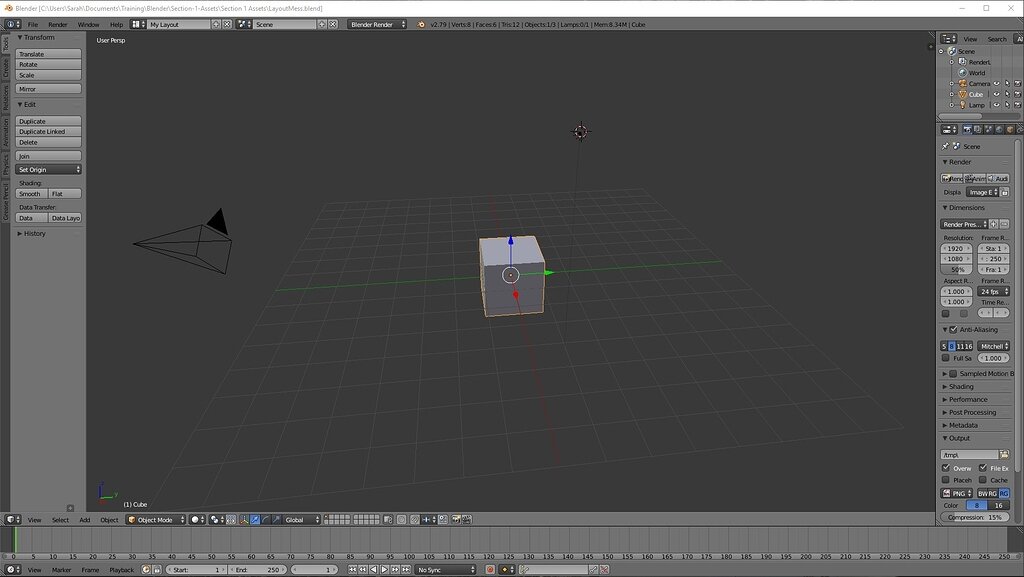Click the screenshot/render OpenGL icon in viewport header
Image resolution: width=1024 pixels, height=577 pixels.
pyautogui.click(x=457, y=519)
